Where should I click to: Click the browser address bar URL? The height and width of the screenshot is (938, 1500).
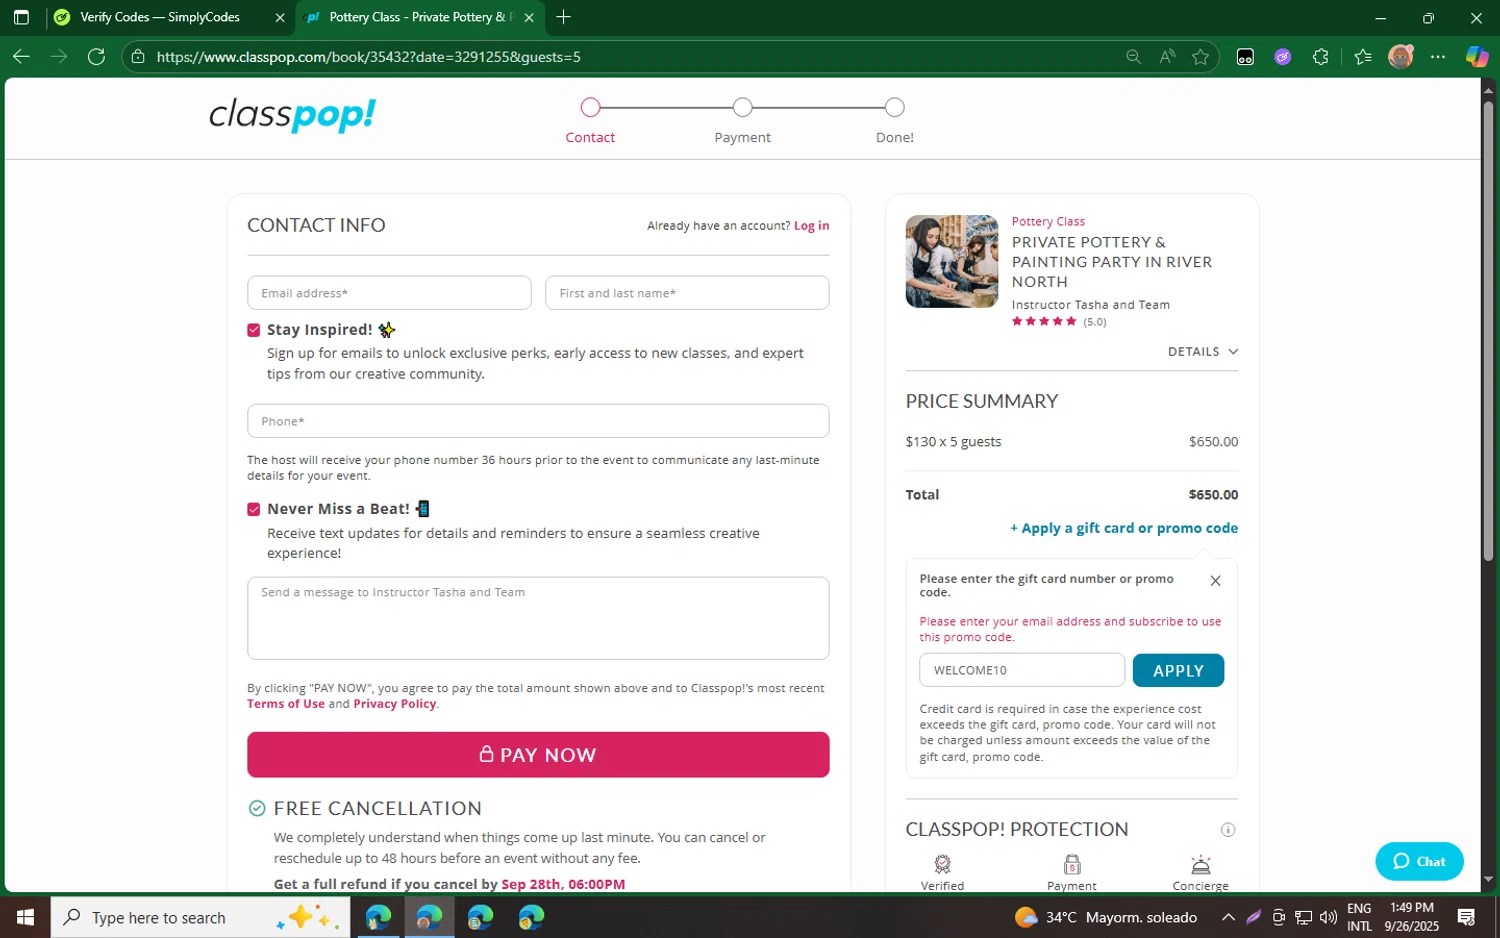(368, 57)
